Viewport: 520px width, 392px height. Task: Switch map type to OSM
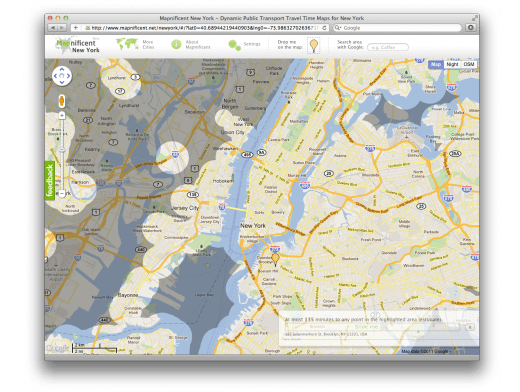(469, 64)
